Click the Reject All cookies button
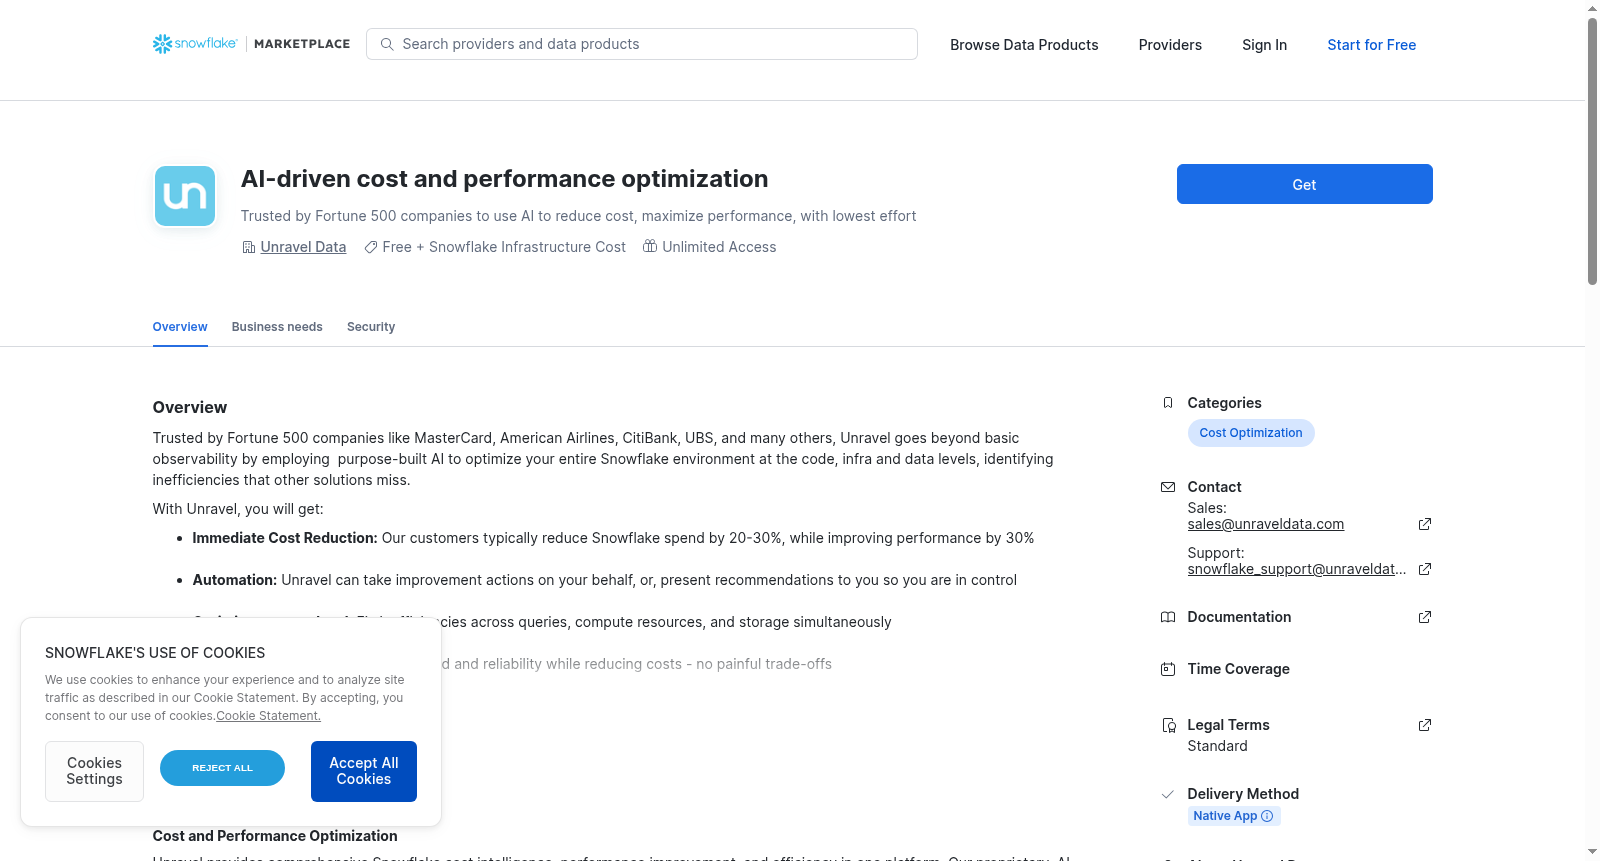 [222, 768]
